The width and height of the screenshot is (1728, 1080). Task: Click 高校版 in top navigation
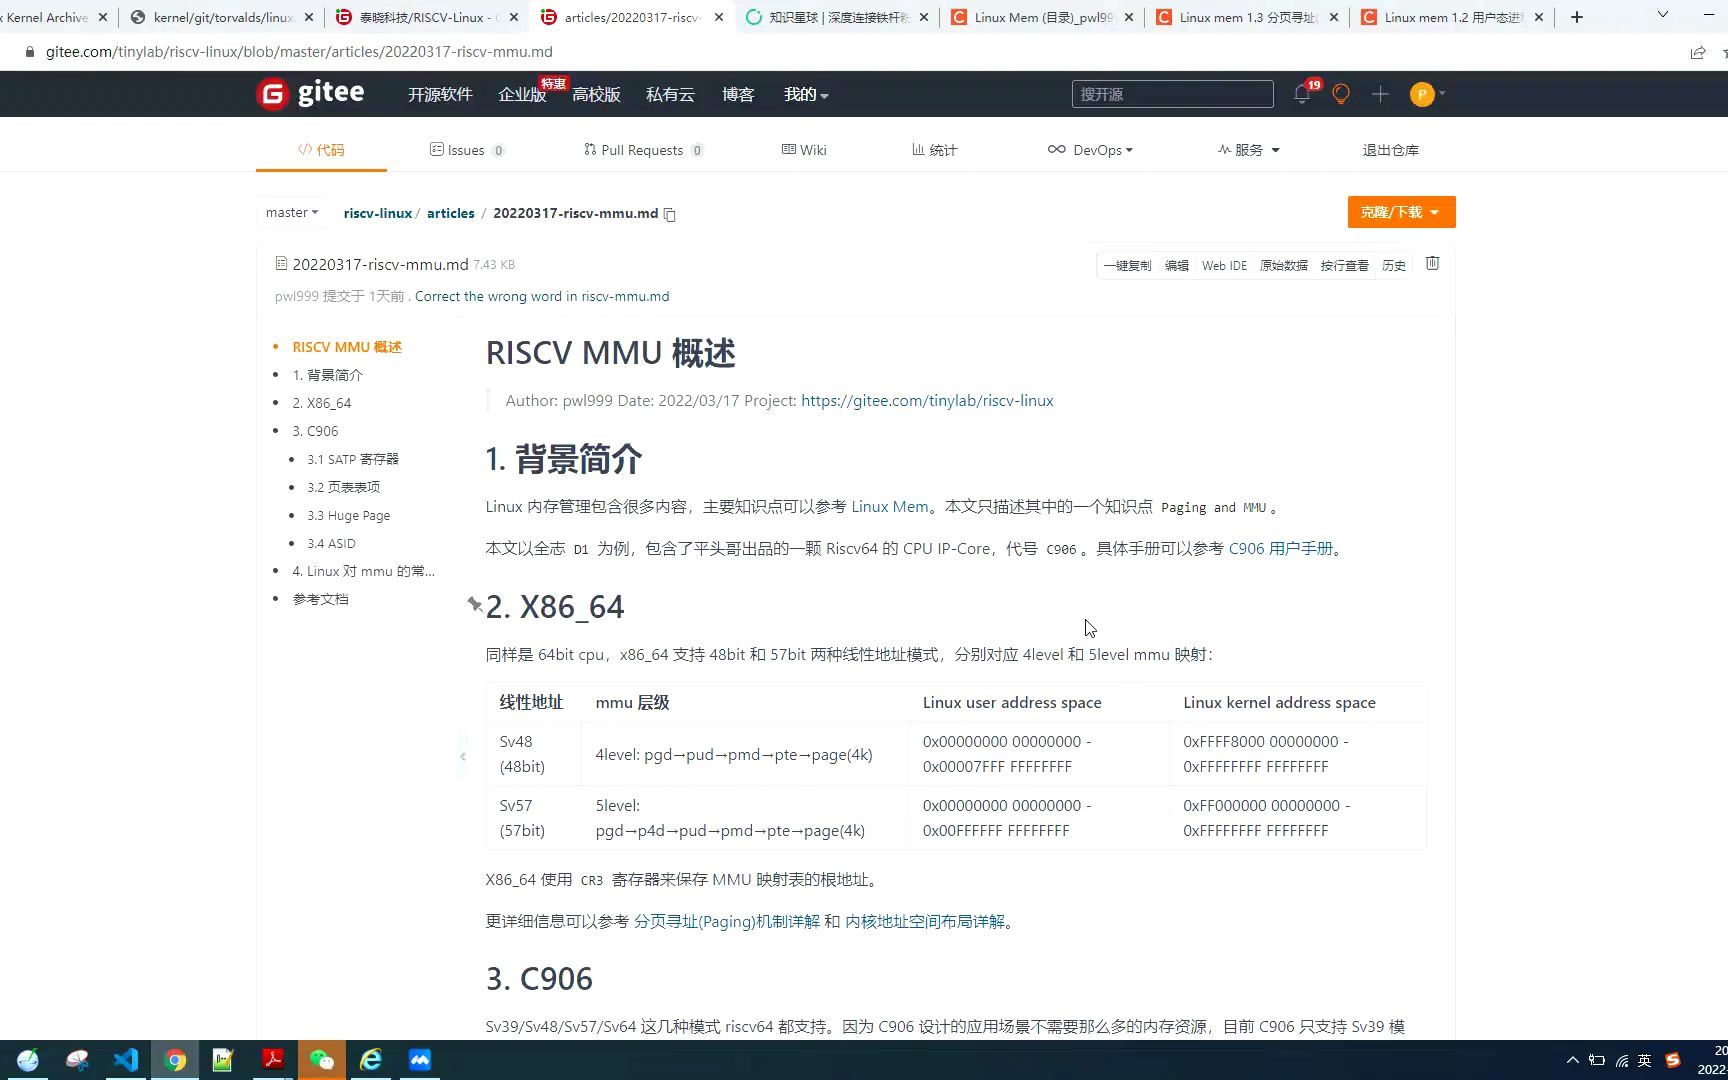pos(596,94)
